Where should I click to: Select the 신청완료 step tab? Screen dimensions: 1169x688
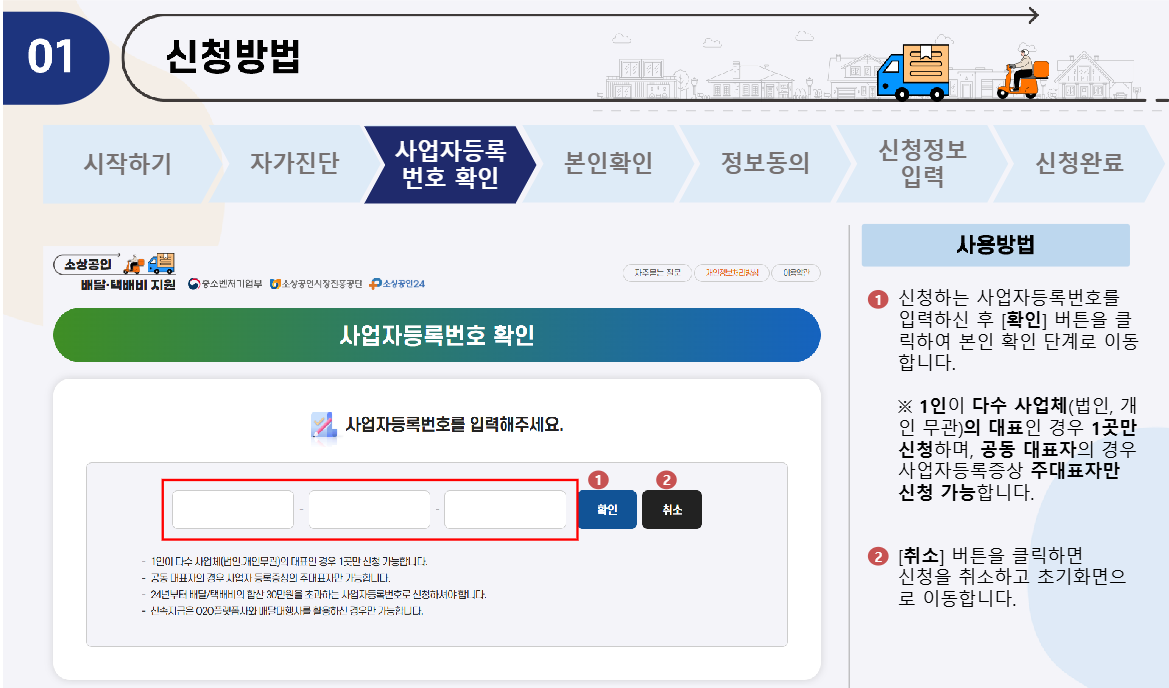click(1080, 164)
